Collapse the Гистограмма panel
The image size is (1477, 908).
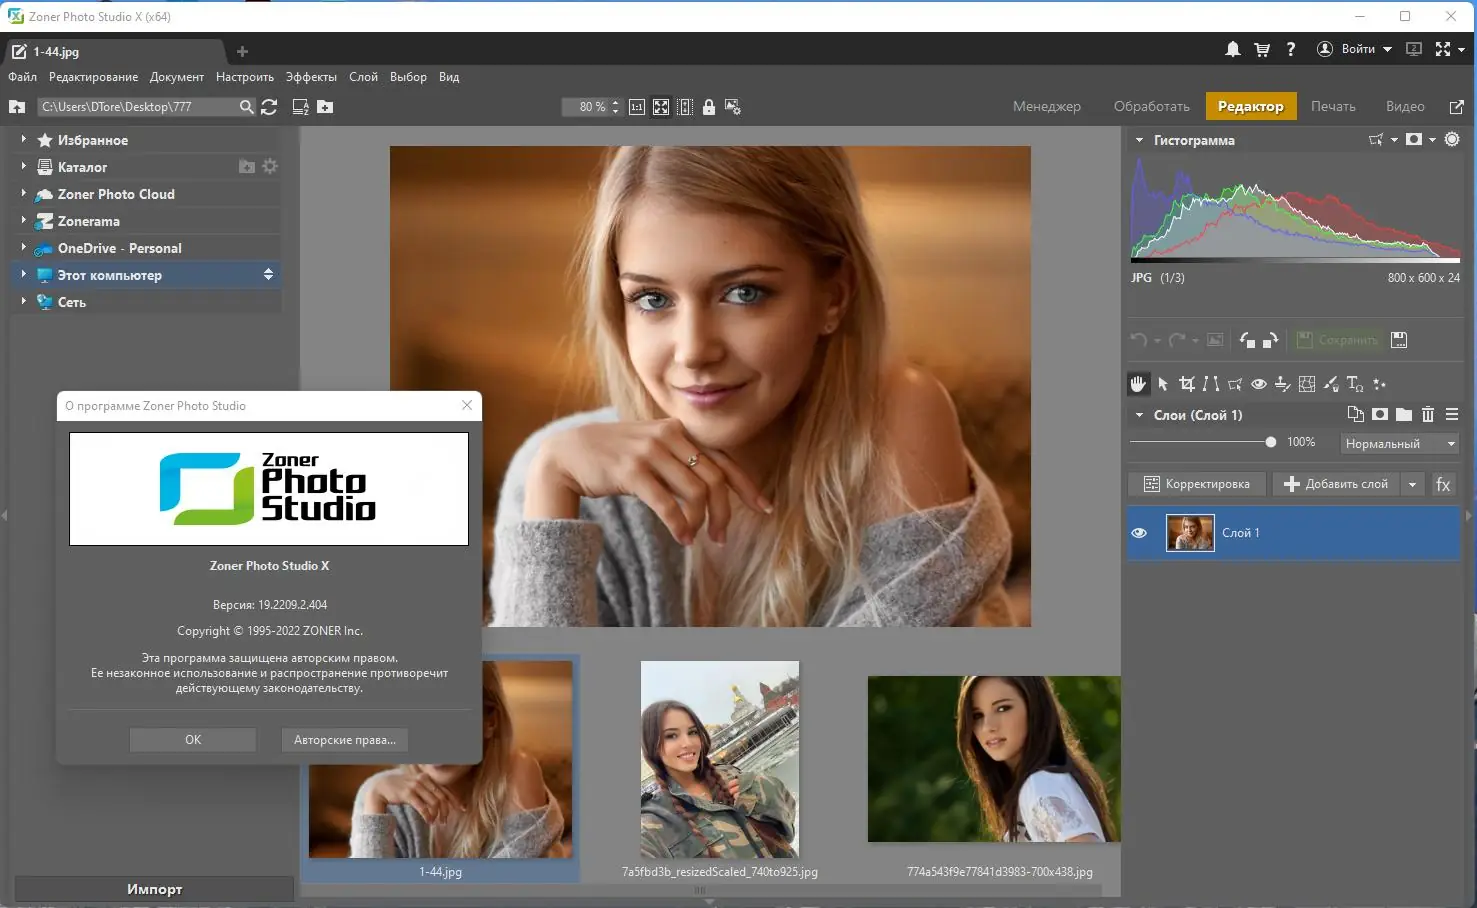pyautogui.click(x=1139, y=141)
